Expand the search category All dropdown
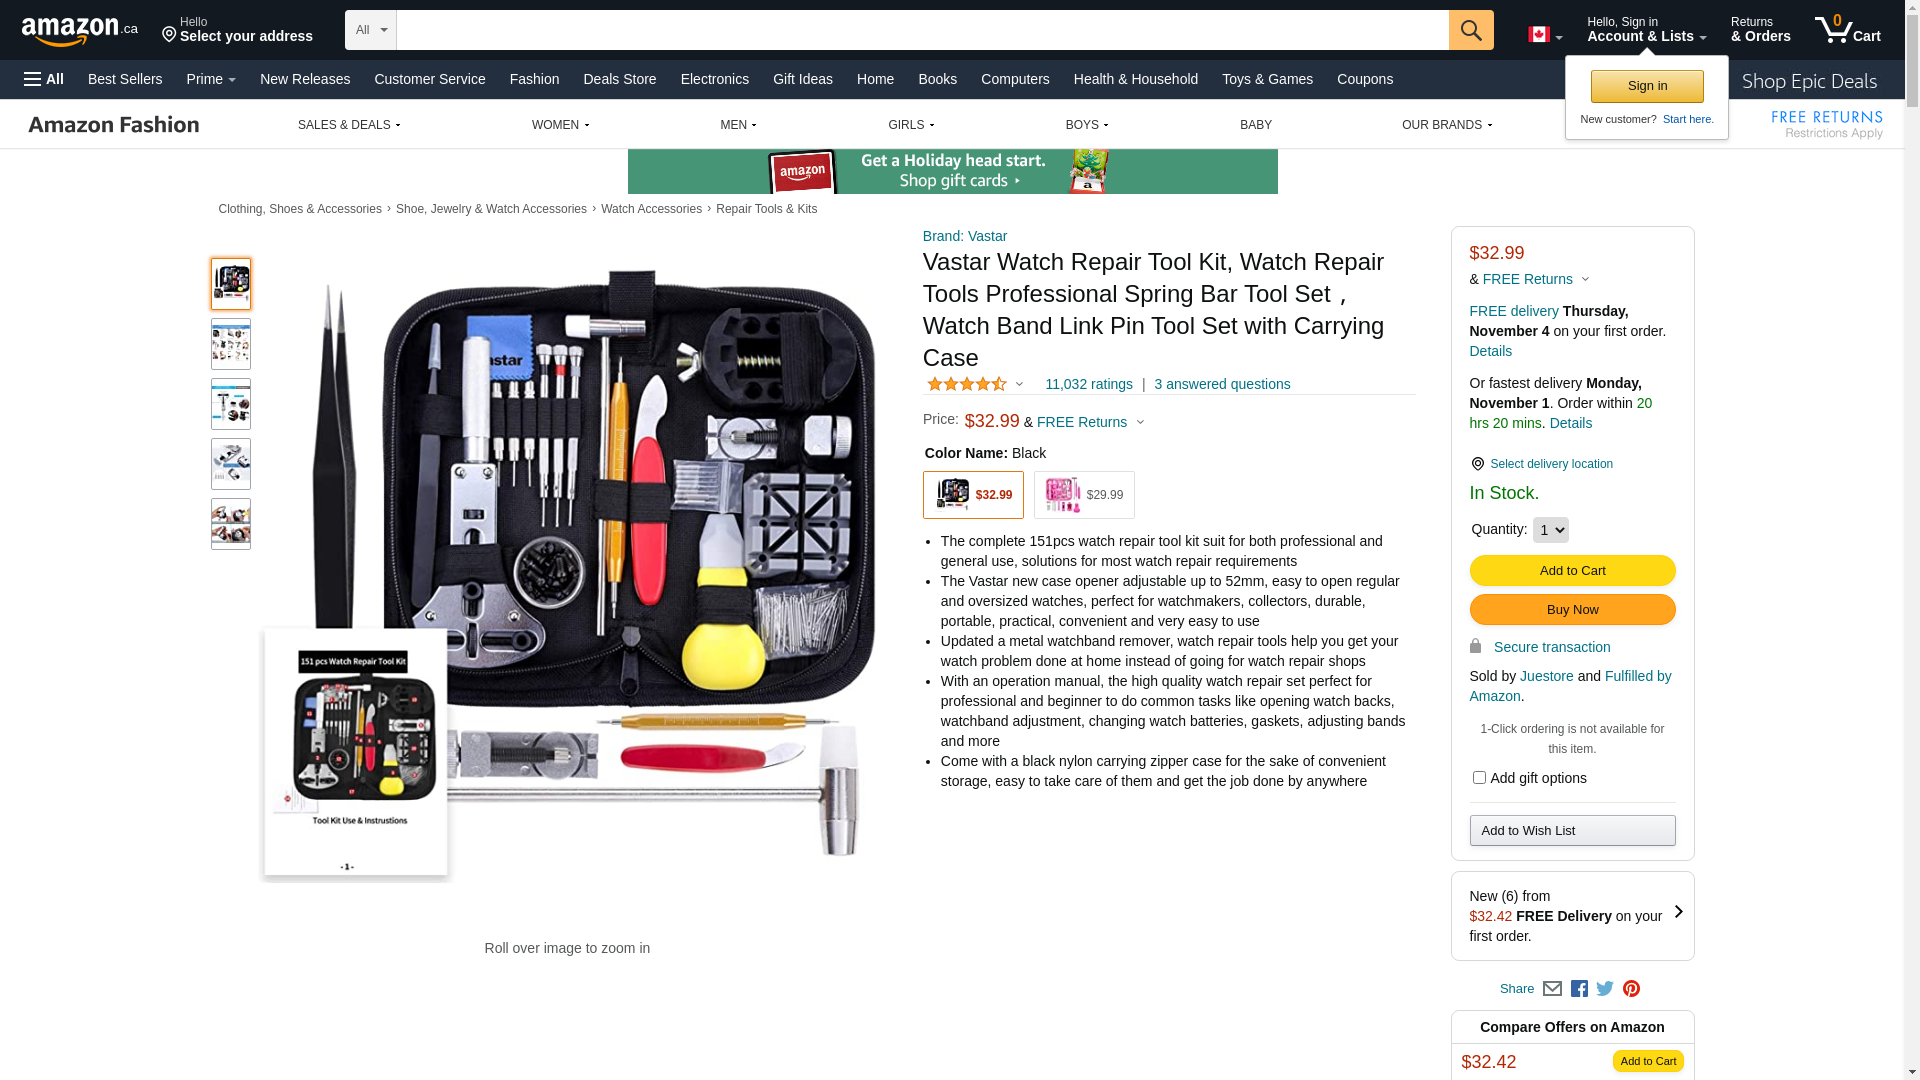The image size is (1920, 1080). pyautogui.click(x=371, y=30)
